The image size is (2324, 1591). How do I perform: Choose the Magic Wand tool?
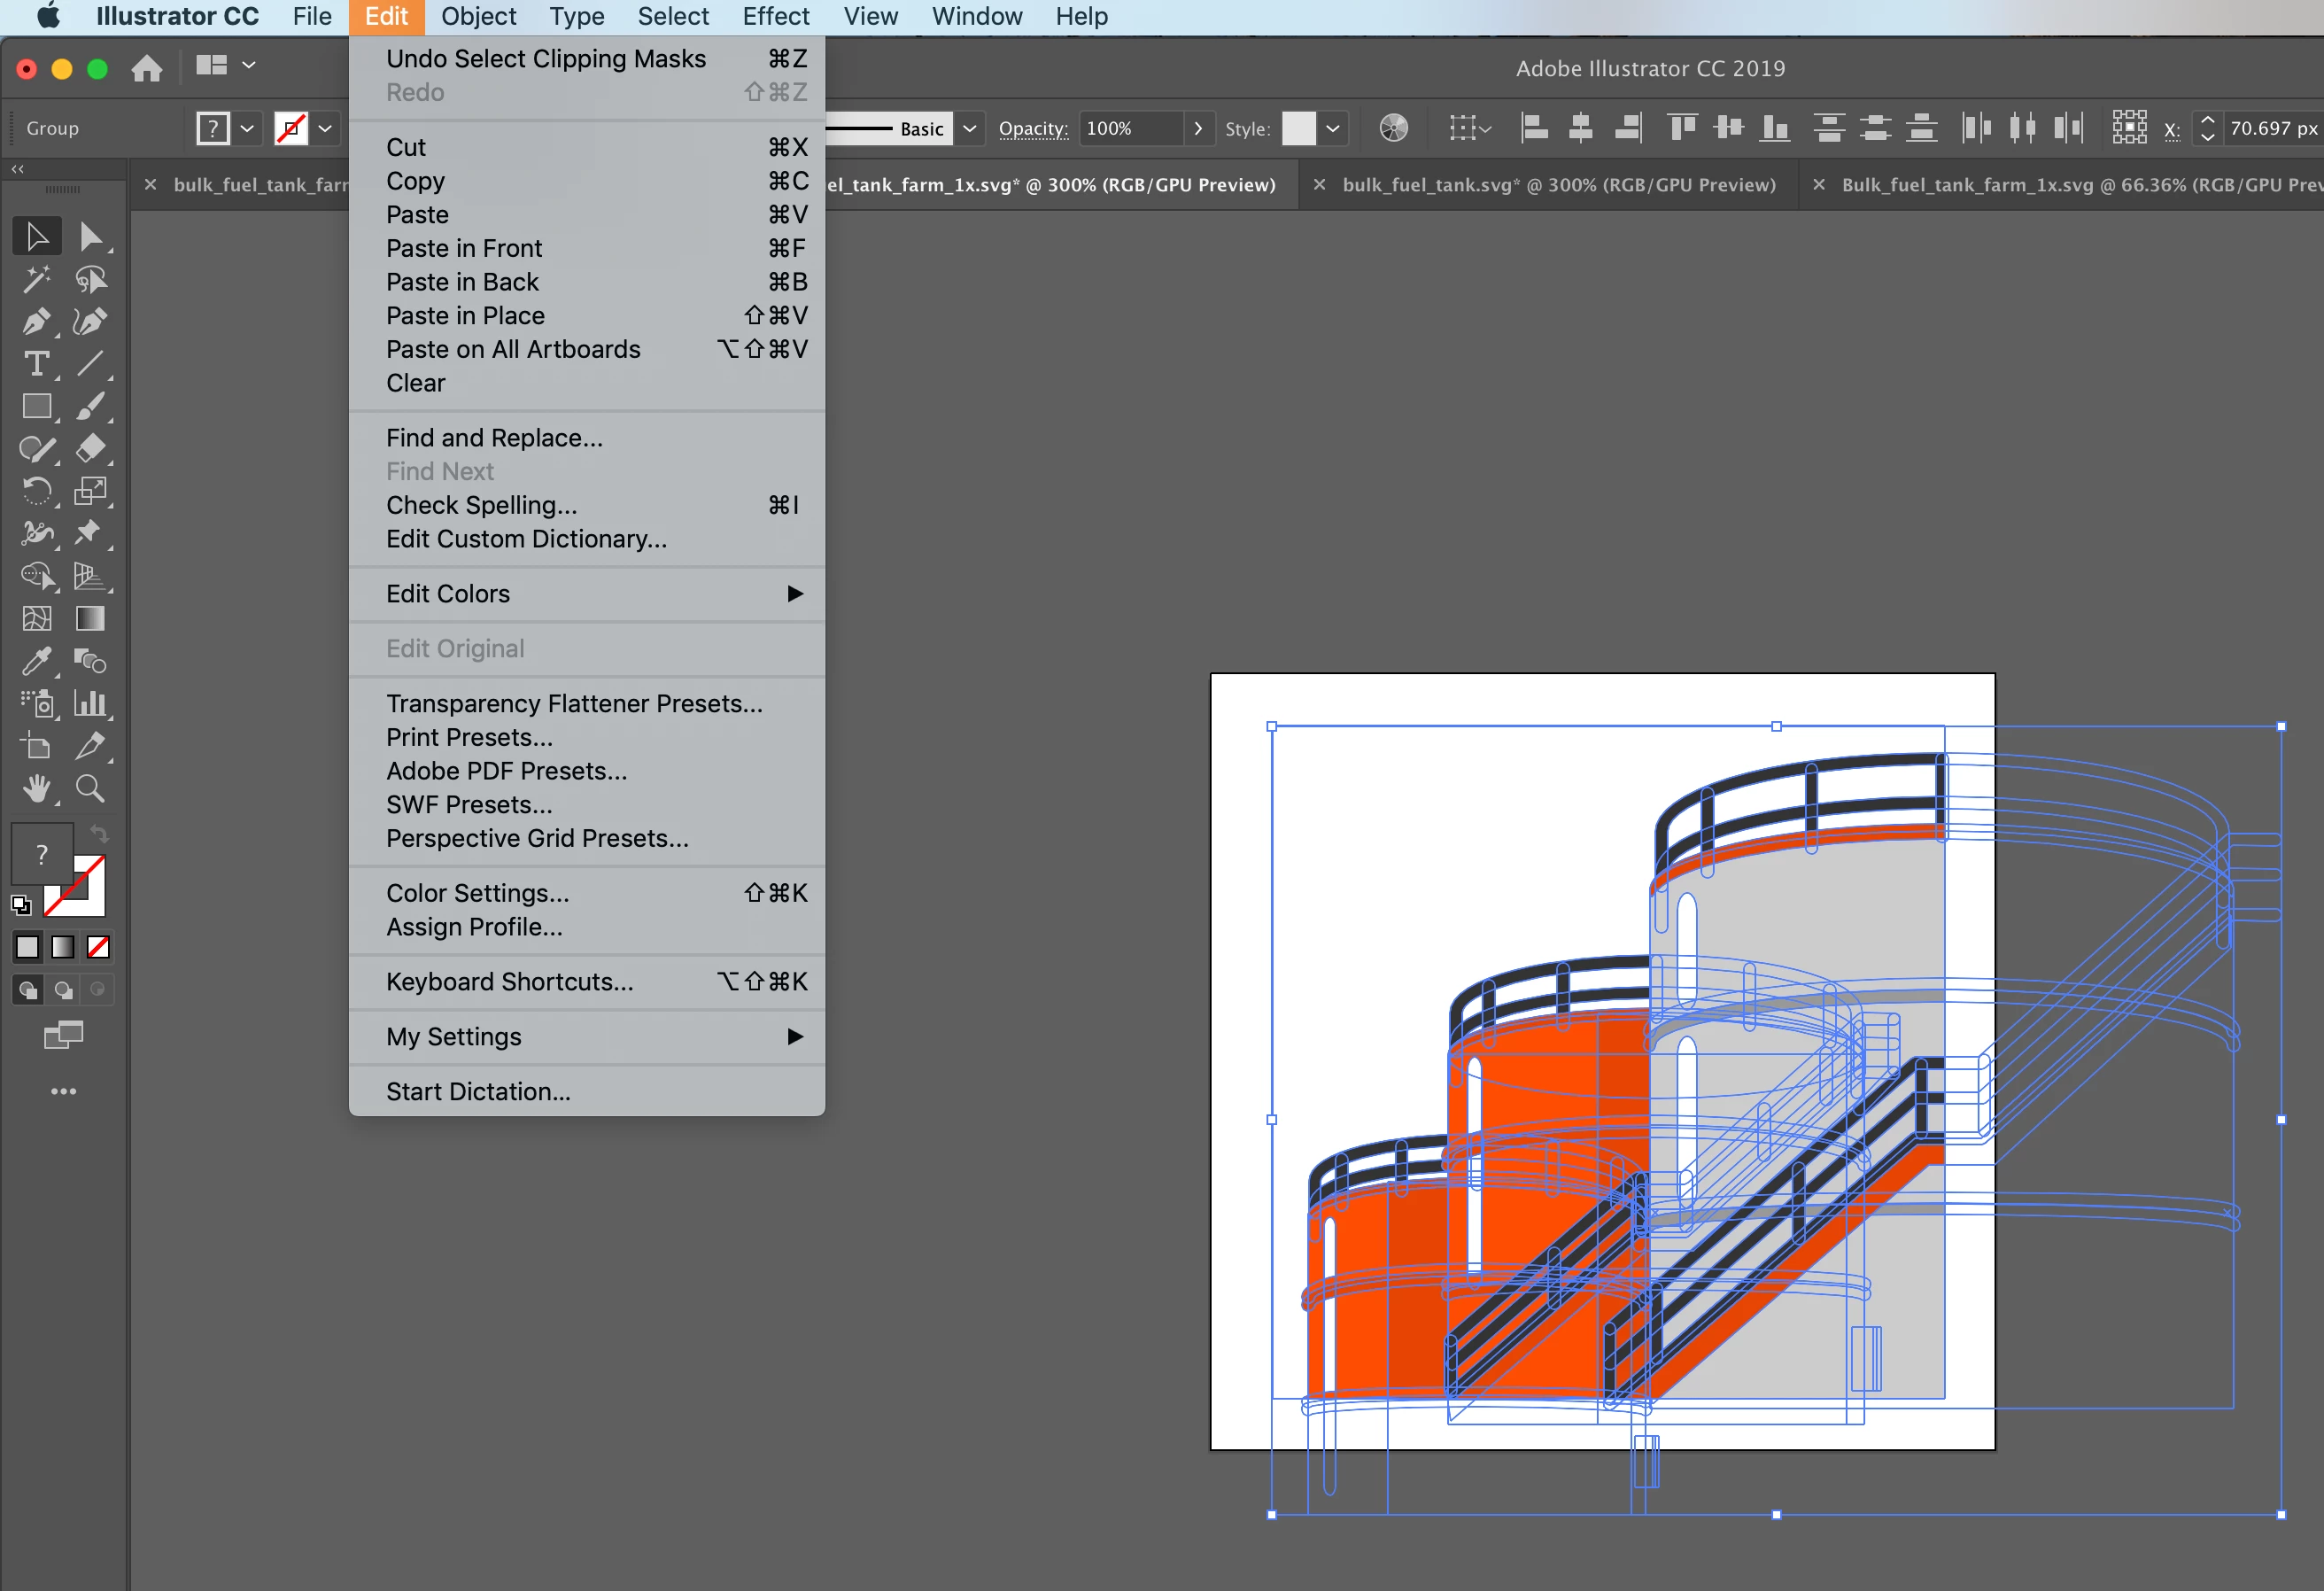pyautogui.click(x=36, y=280)
